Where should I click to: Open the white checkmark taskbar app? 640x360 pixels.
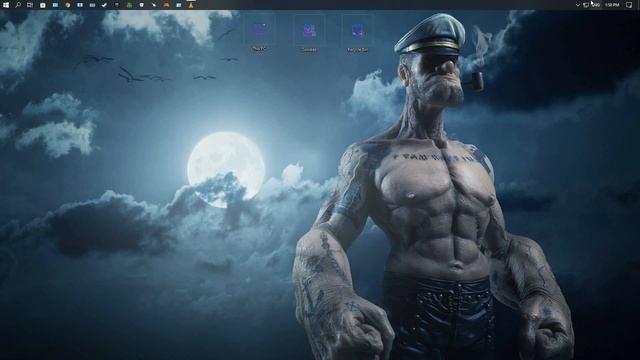(104, 5)
